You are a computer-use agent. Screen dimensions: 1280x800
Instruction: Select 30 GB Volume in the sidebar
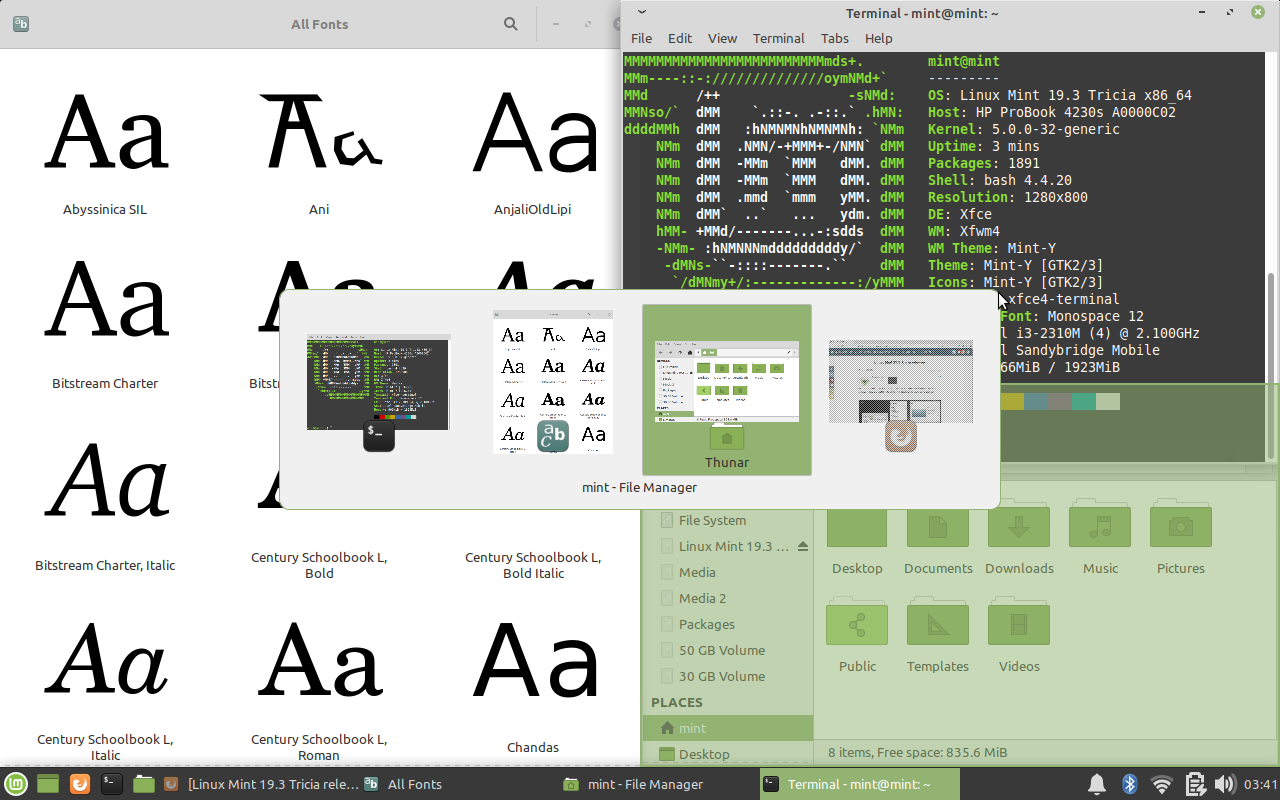click(x=728, y=676)
